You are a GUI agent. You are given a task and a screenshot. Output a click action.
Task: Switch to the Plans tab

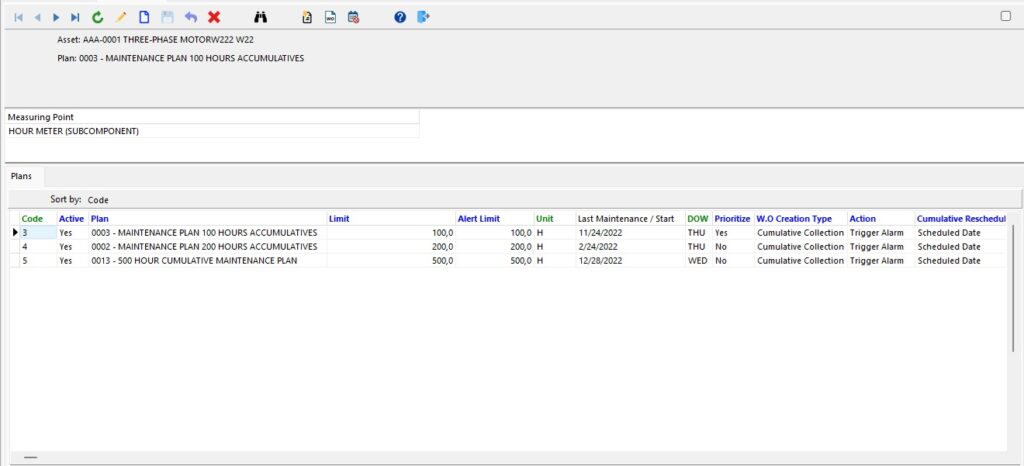tap(22, 176)
